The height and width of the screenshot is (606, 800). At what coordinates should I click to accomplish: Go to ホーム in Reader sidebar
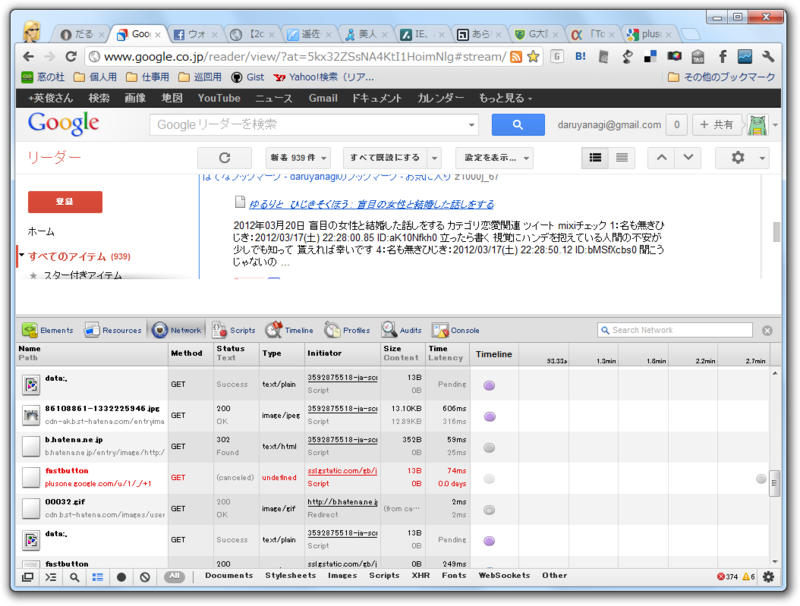[41, 232]
